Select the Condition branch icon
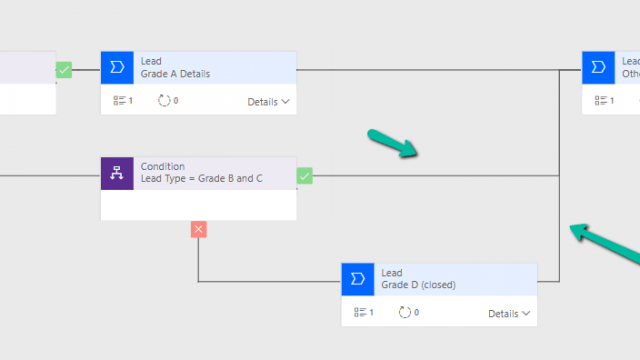The image size is (640, 360). tap(117, 173)
